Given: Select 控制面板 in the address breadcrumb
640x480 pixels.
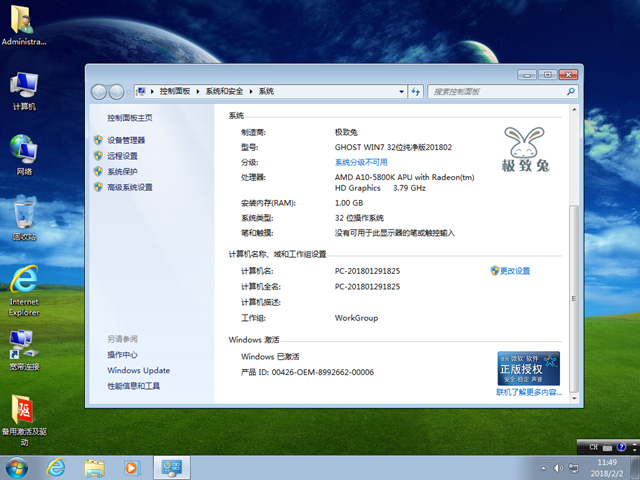Looking at the screenshot, I should point(175,91).
